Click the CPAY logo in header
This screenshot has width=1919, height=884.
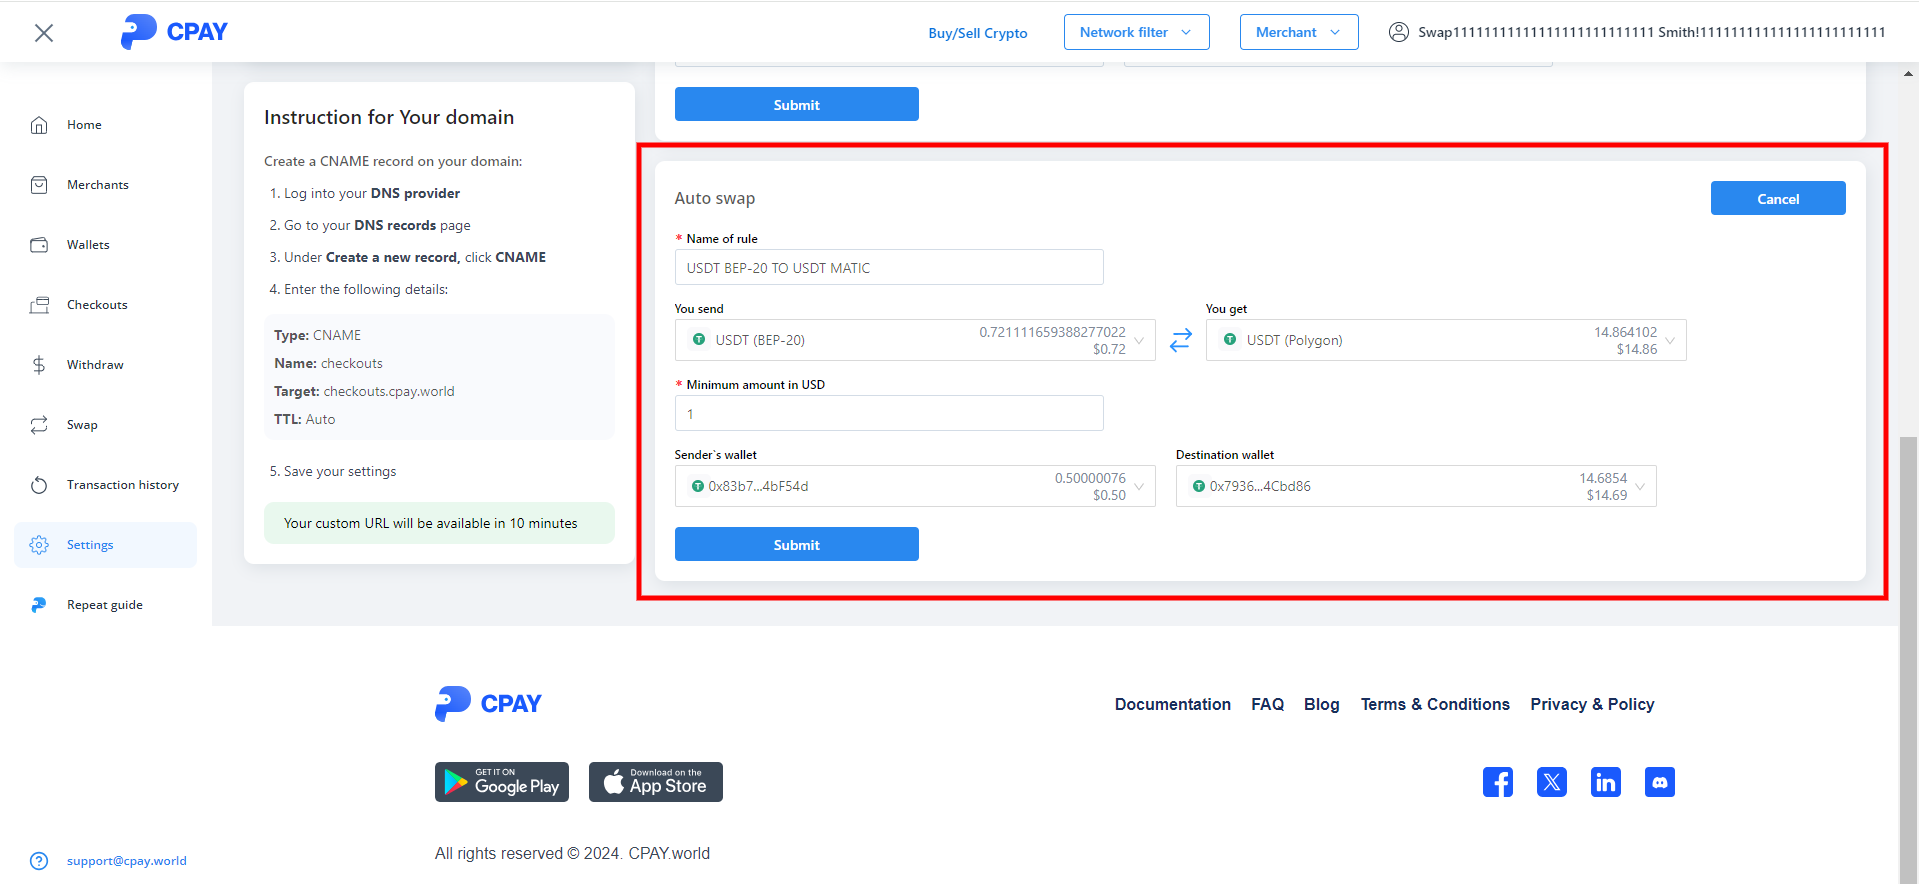click(x=175, y=32)
